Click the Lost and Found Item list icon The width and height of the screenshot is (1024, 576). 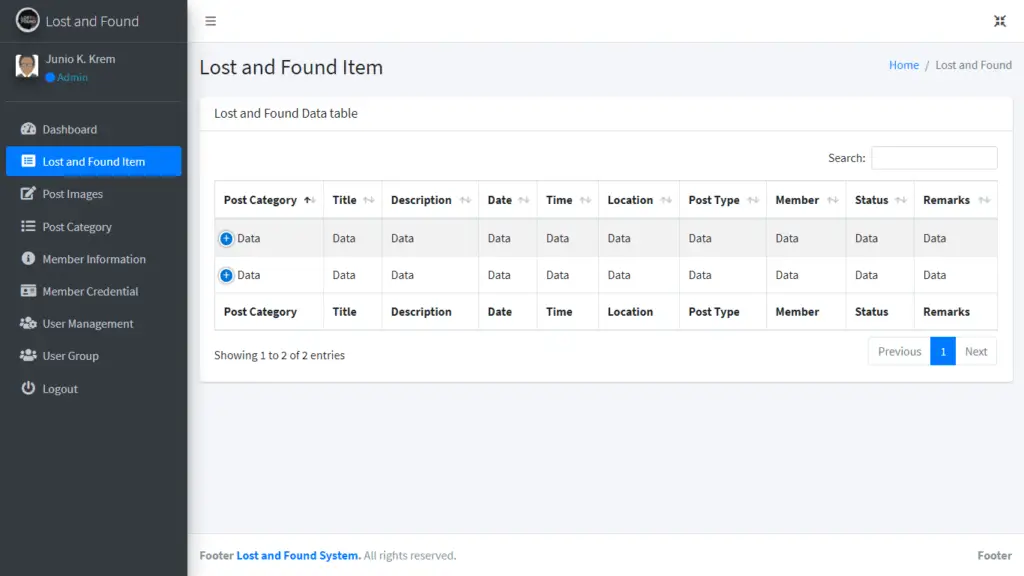(x=28, y=161)
